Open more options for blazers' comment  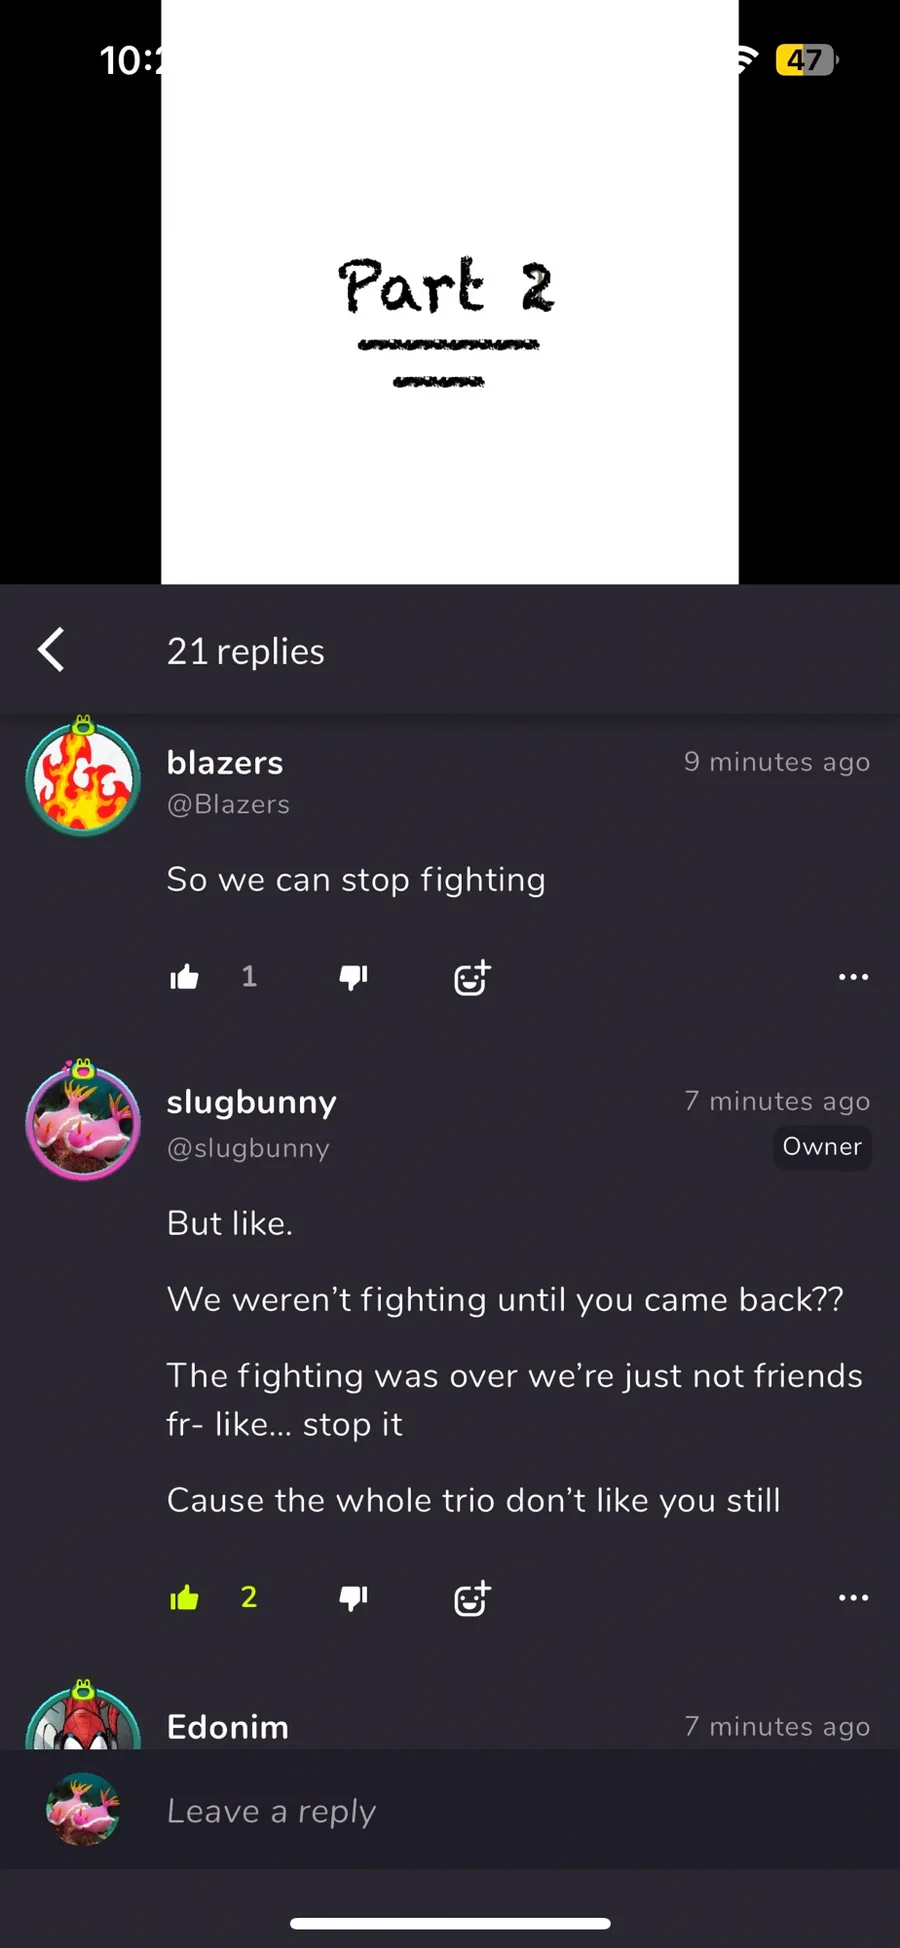[x=853, y=977]
